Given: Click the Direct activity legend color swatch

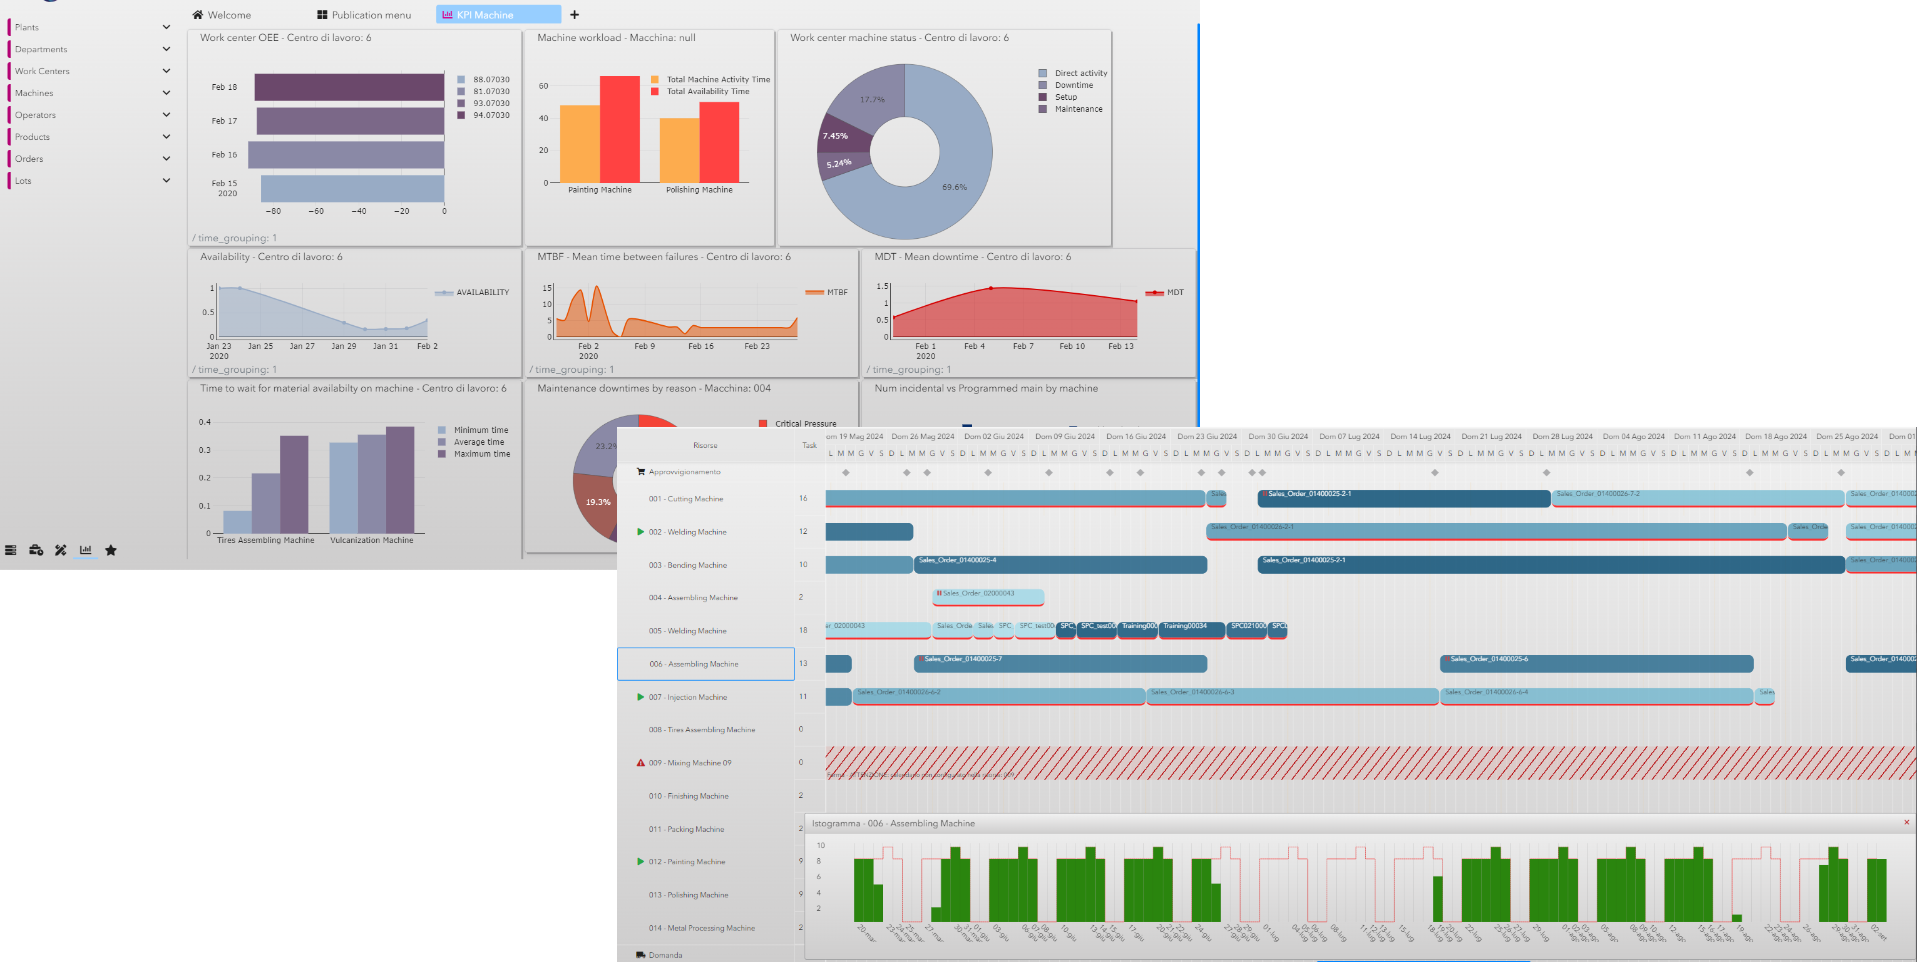Looking at the screenshot, I should 1043,73.
